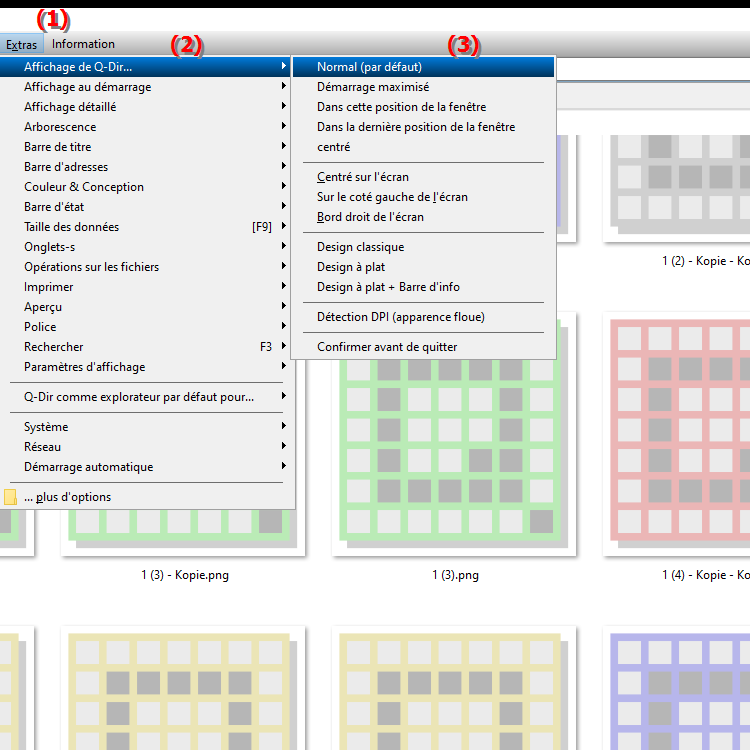
Task: Select thumbnail of 1 (3).png
Action: (x=454, y=457)
